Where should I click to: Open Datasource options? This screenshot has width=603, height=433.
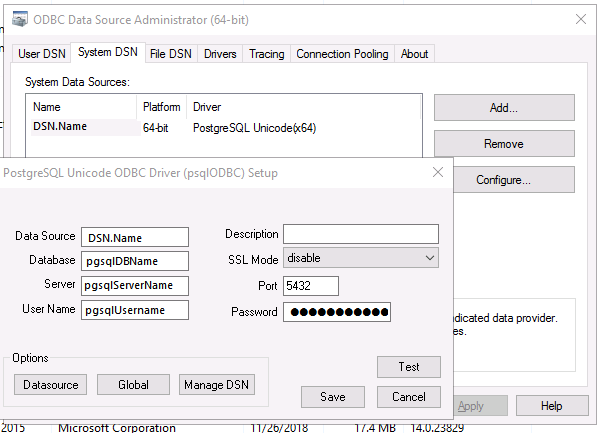50,385
